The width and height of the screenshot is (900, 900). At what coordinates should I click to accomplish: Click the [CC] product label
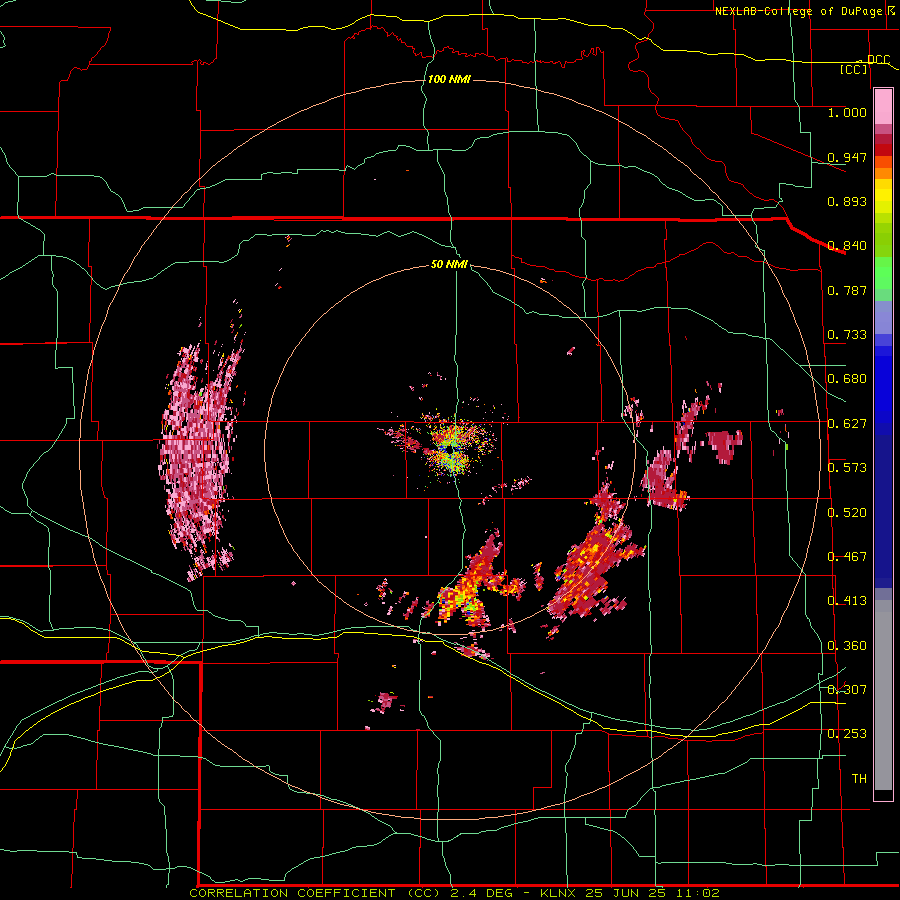854,69
